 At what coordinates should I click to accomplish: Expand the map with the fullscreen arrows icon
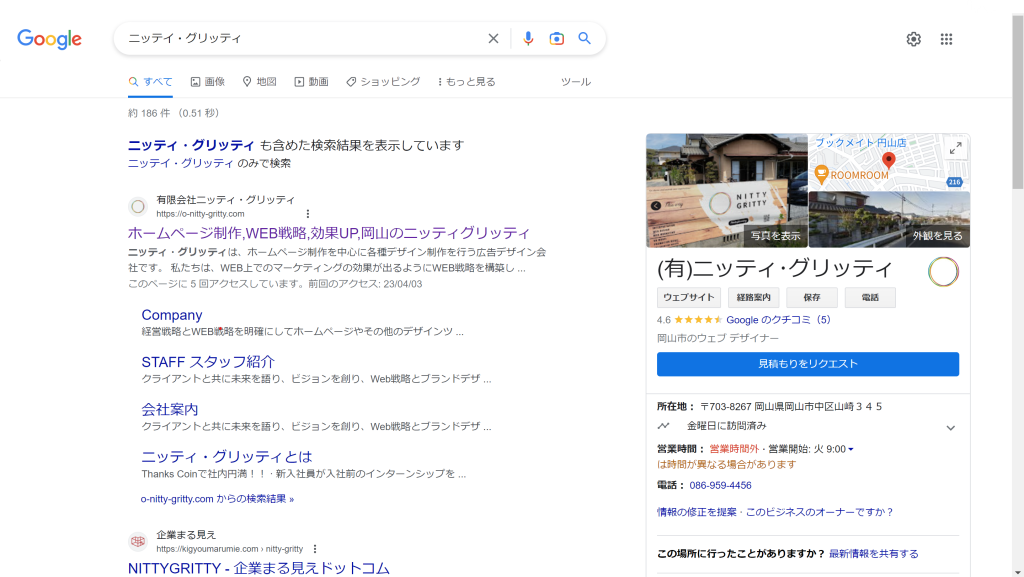click(x=955, y=148)
